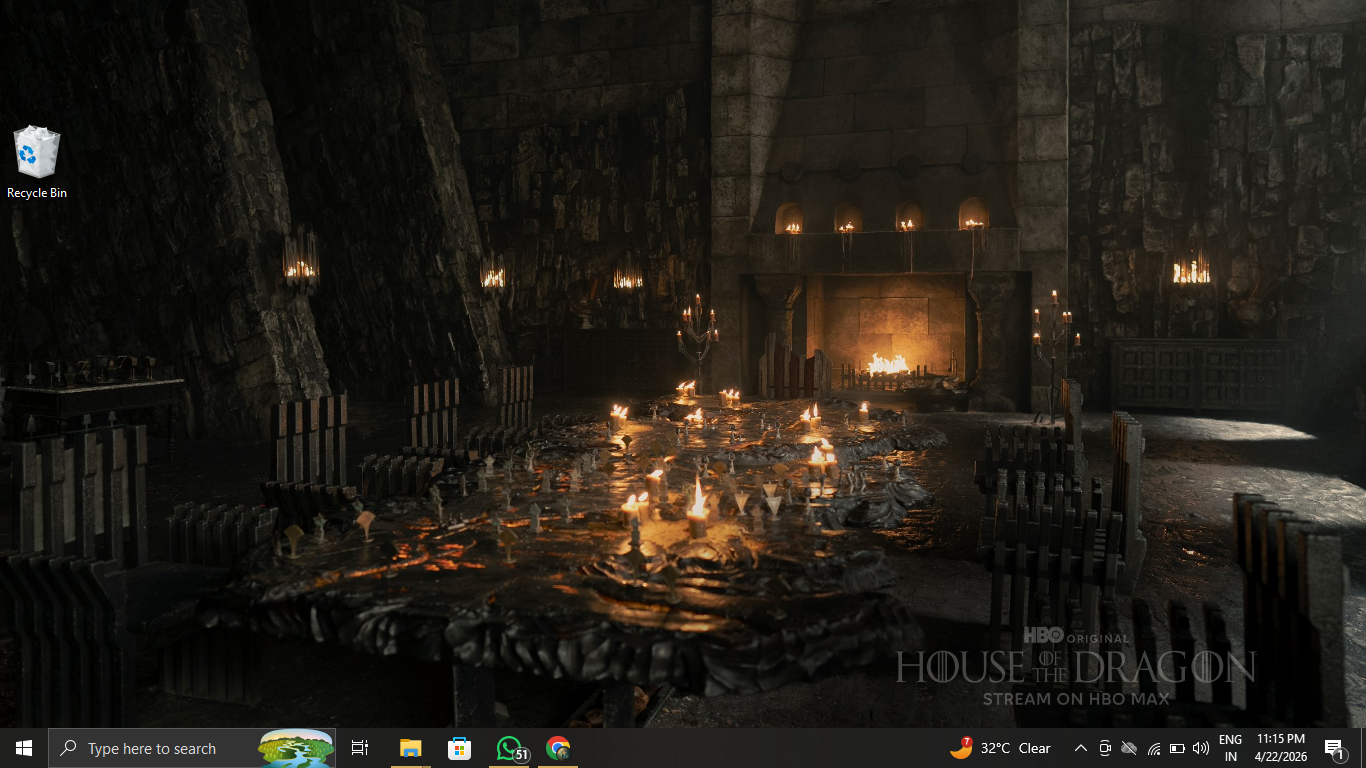Expand the hidden system tray icons
The height and width of the screenshot is (768, 1366).
tap(1081, 748)
